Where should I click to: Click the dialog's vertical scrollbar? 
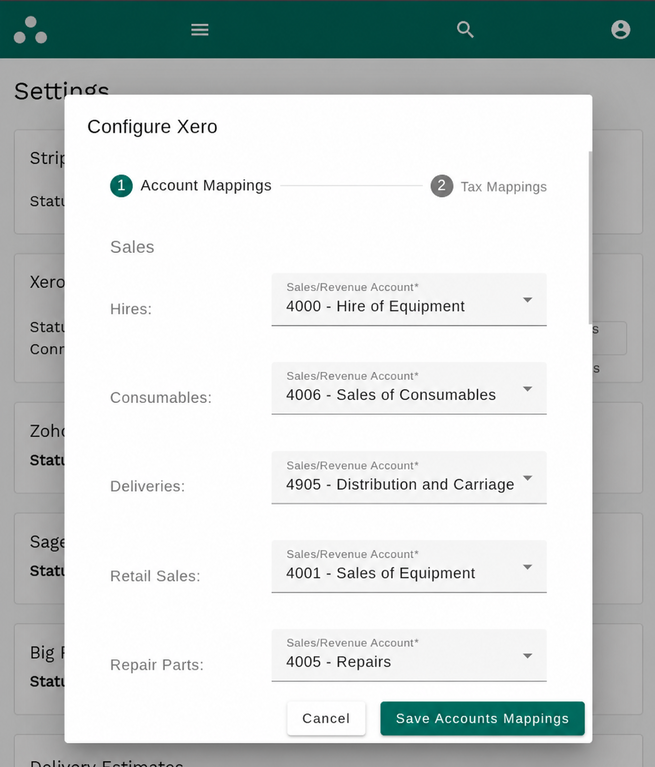coord(590,237)
